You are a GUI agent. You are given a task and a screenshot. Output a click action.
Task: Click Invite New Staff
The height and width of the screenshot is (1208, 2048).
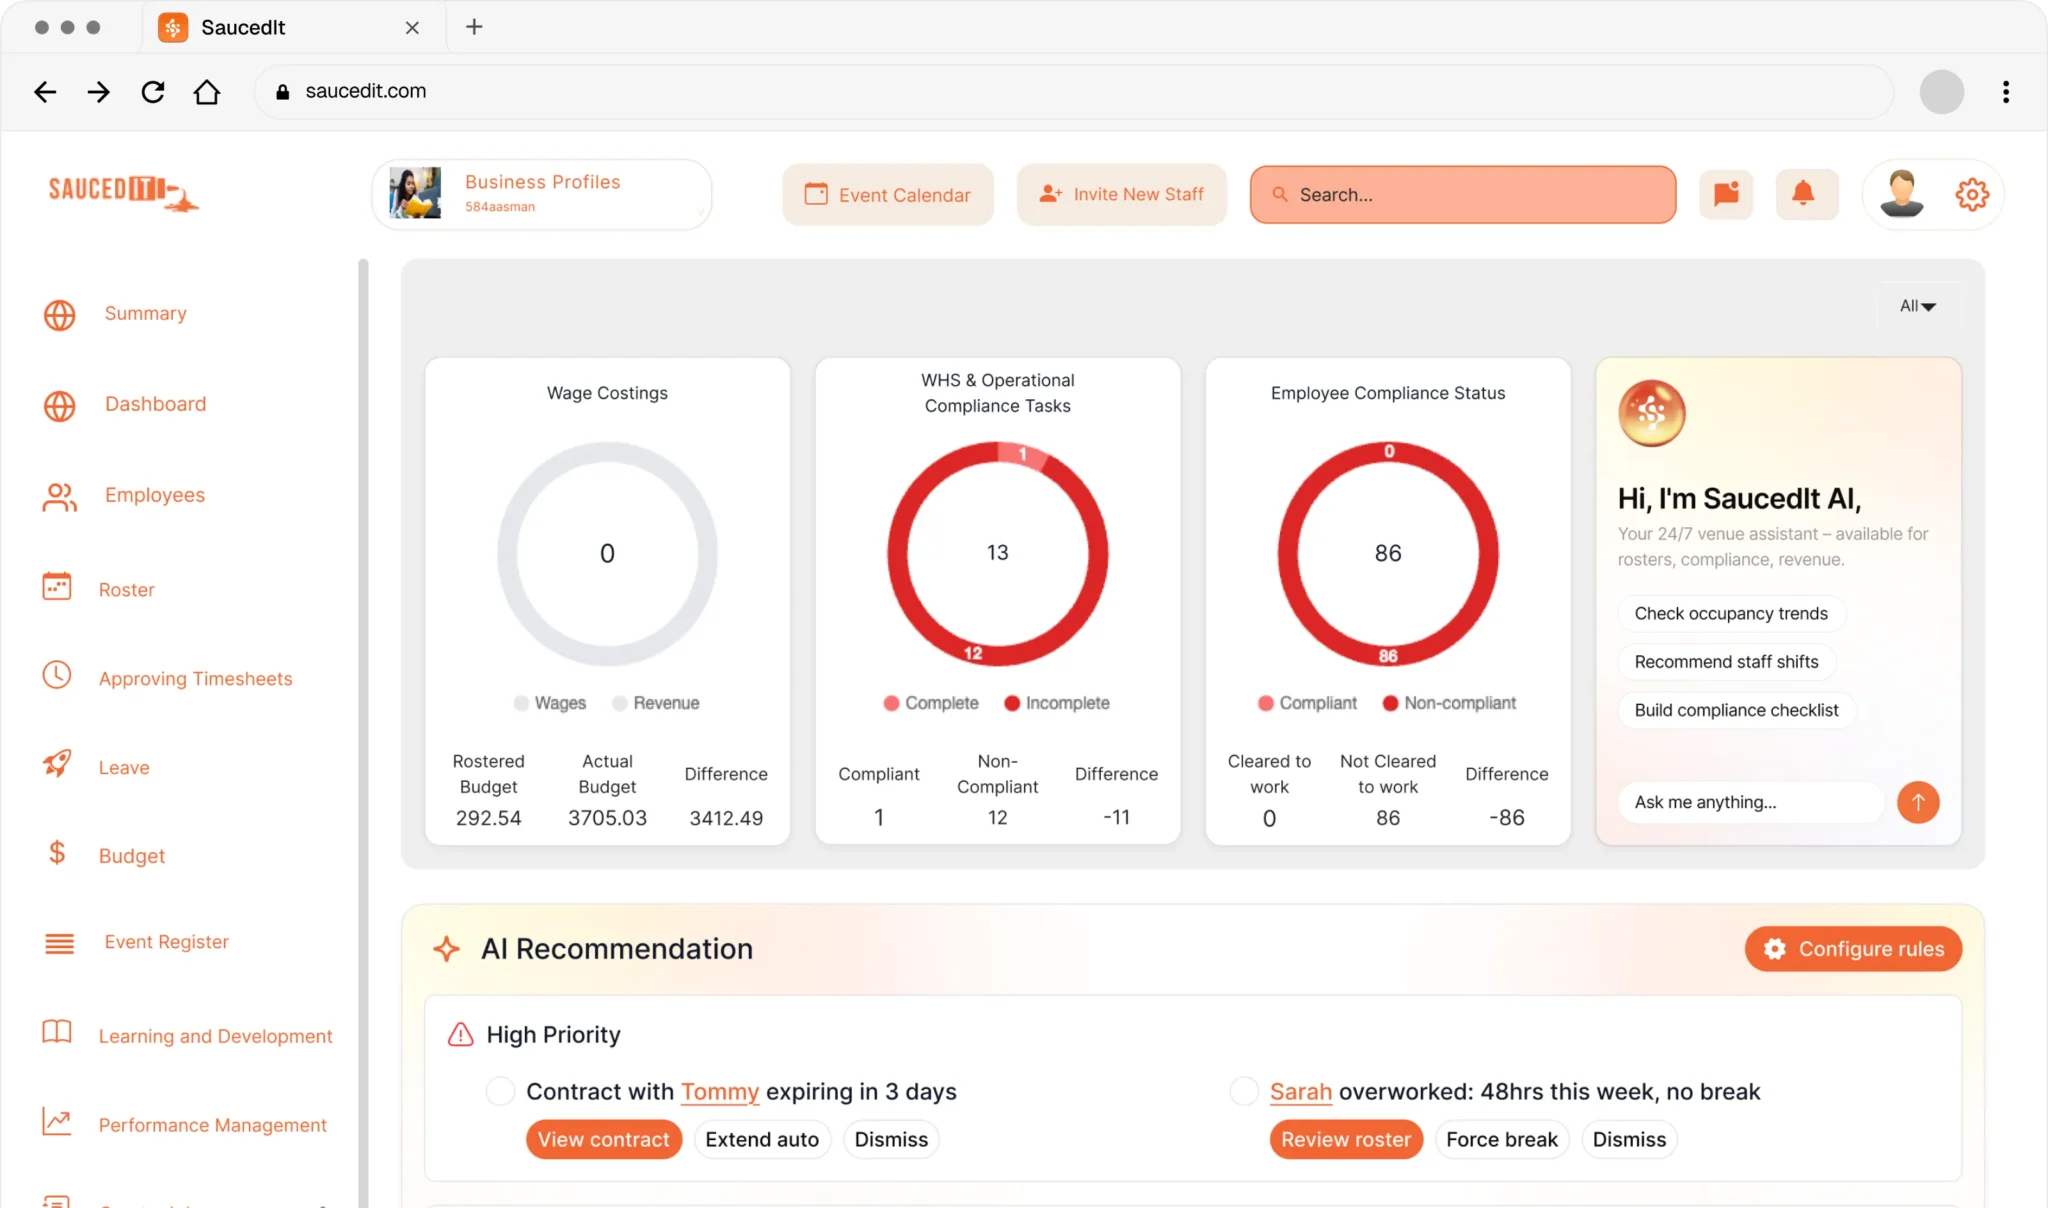point(1122,194)
